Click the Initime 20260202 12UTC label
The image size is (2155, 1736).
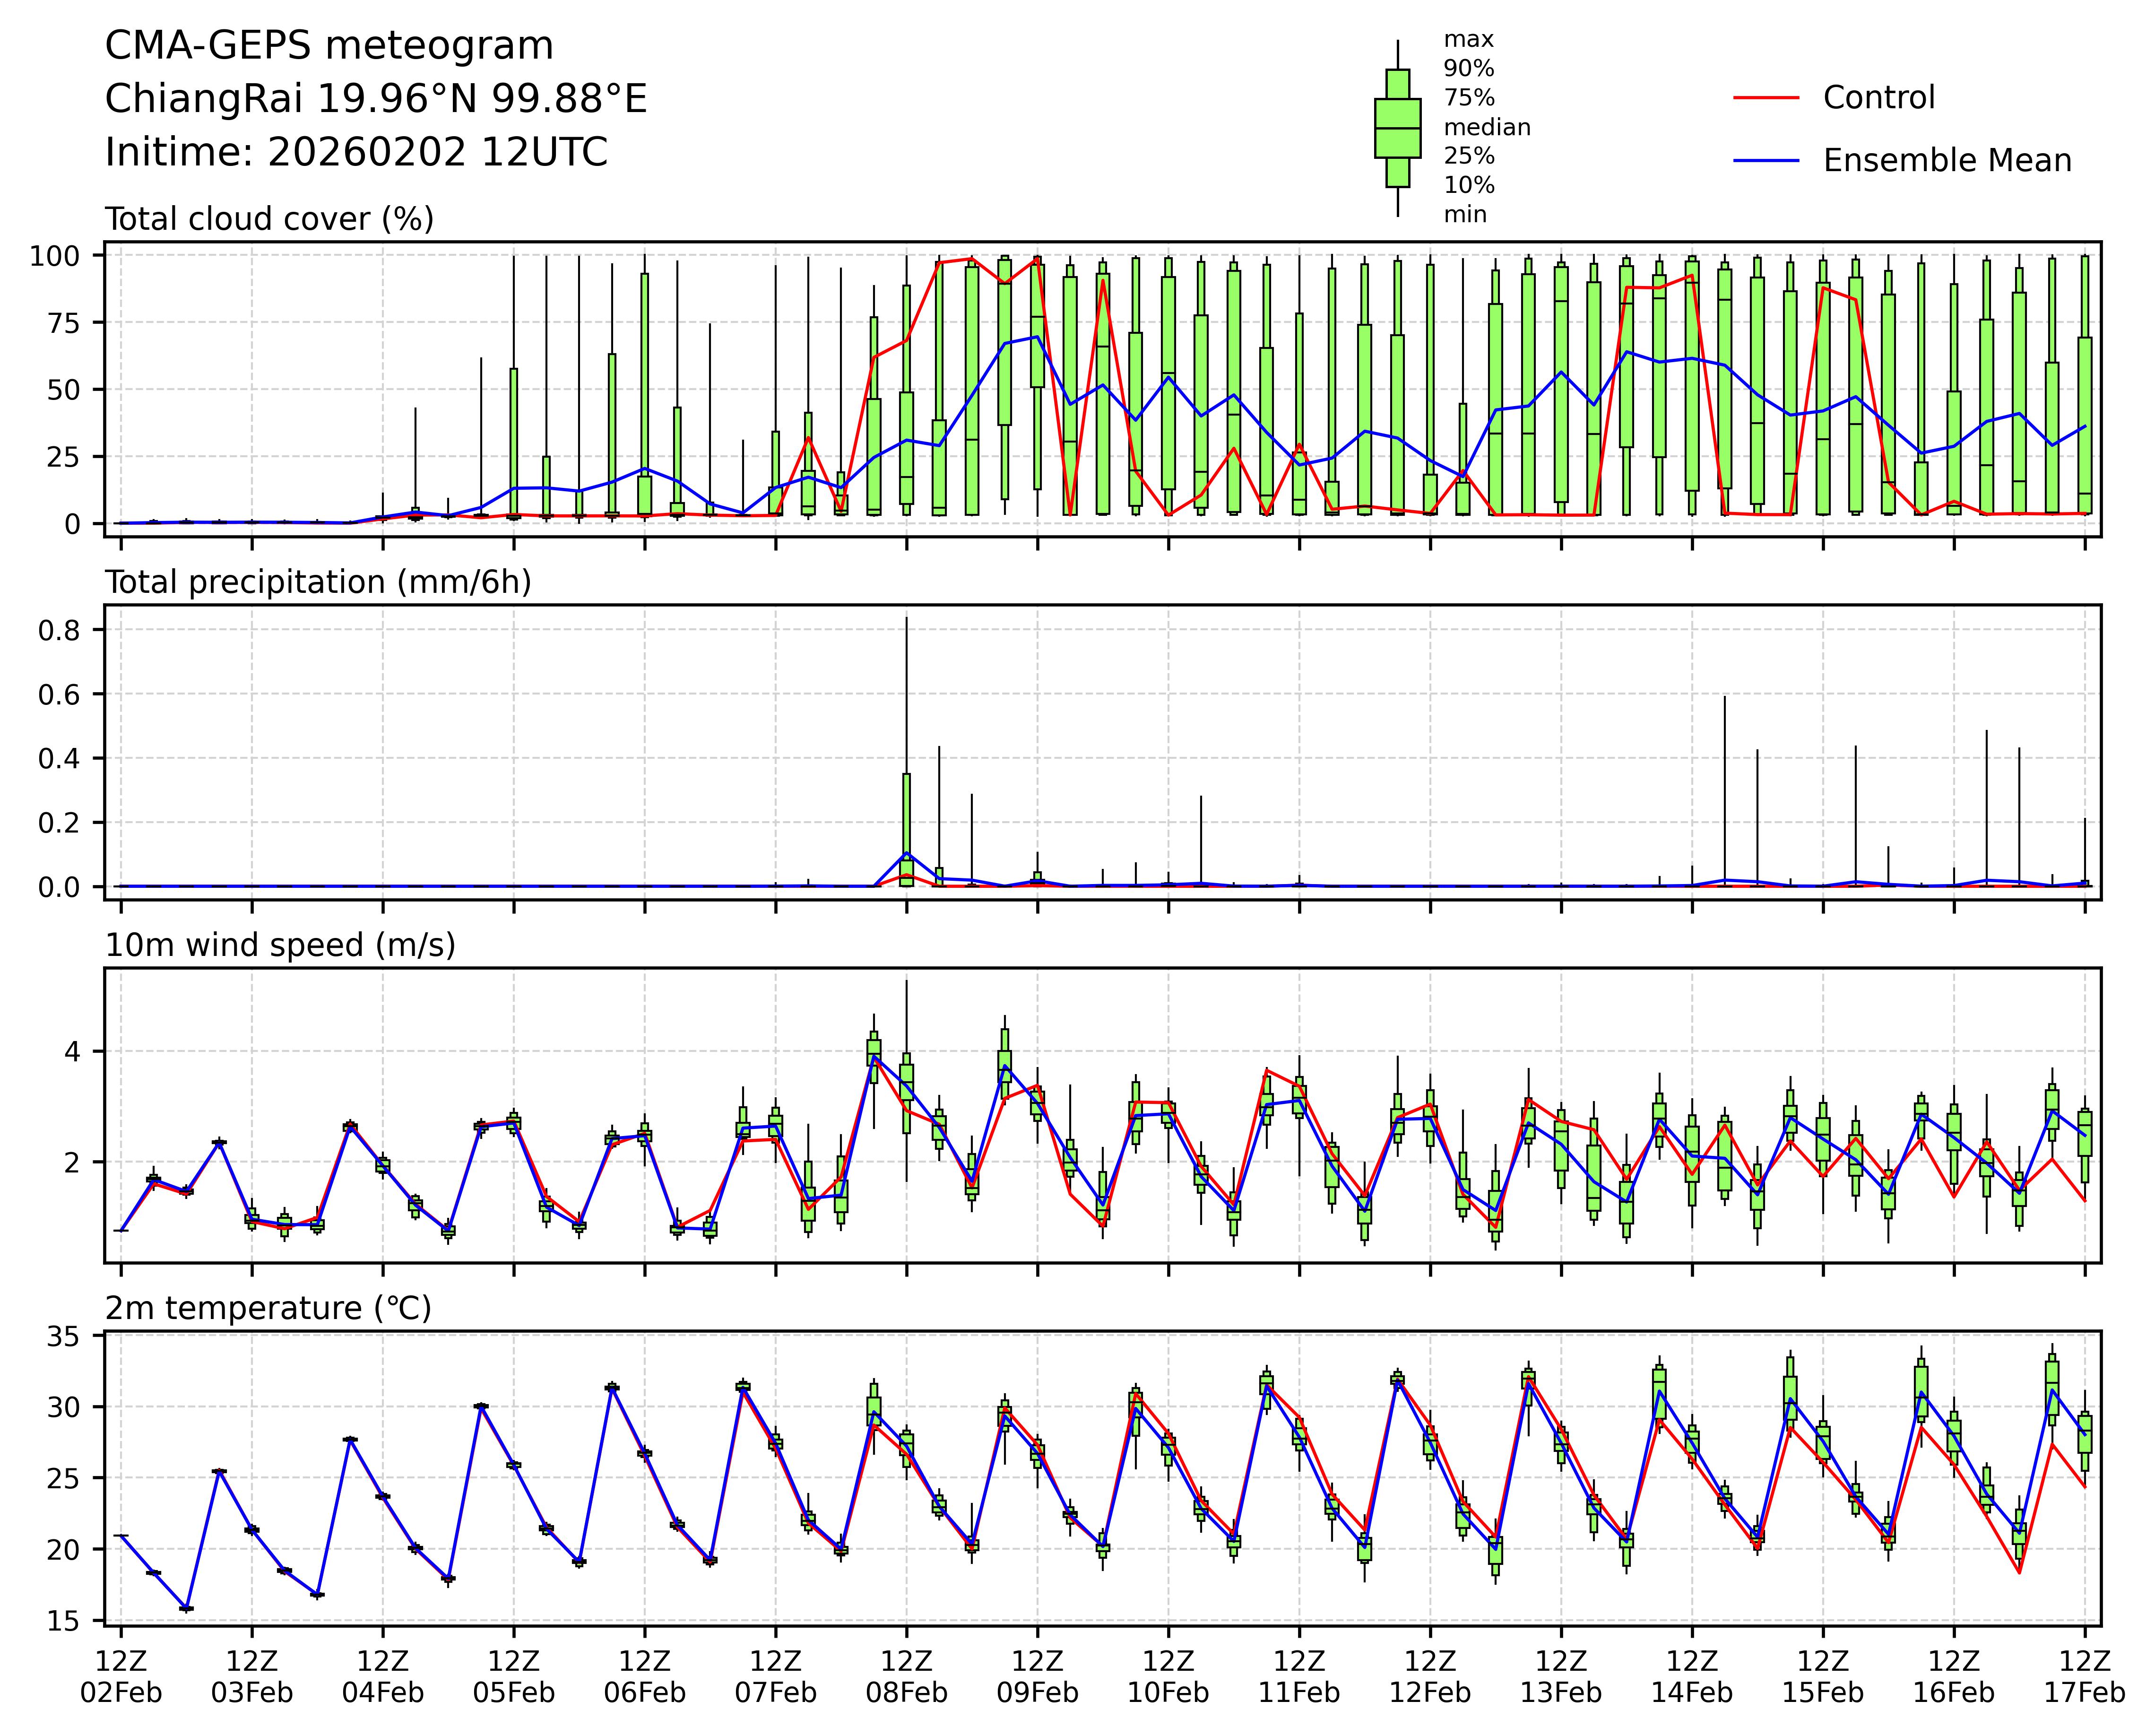coord(356,152)
